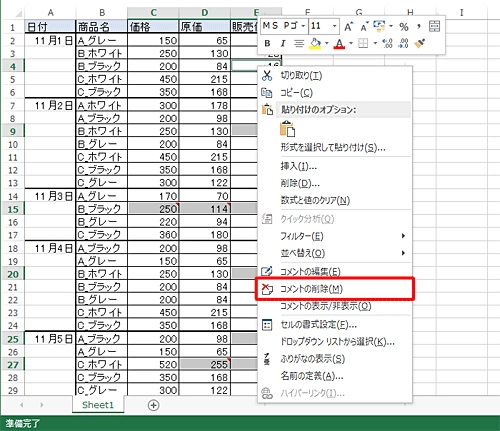This screenshot has width=500, height=431.
Task: Choose 名前の定義(A)...
Action: [335, 376]
